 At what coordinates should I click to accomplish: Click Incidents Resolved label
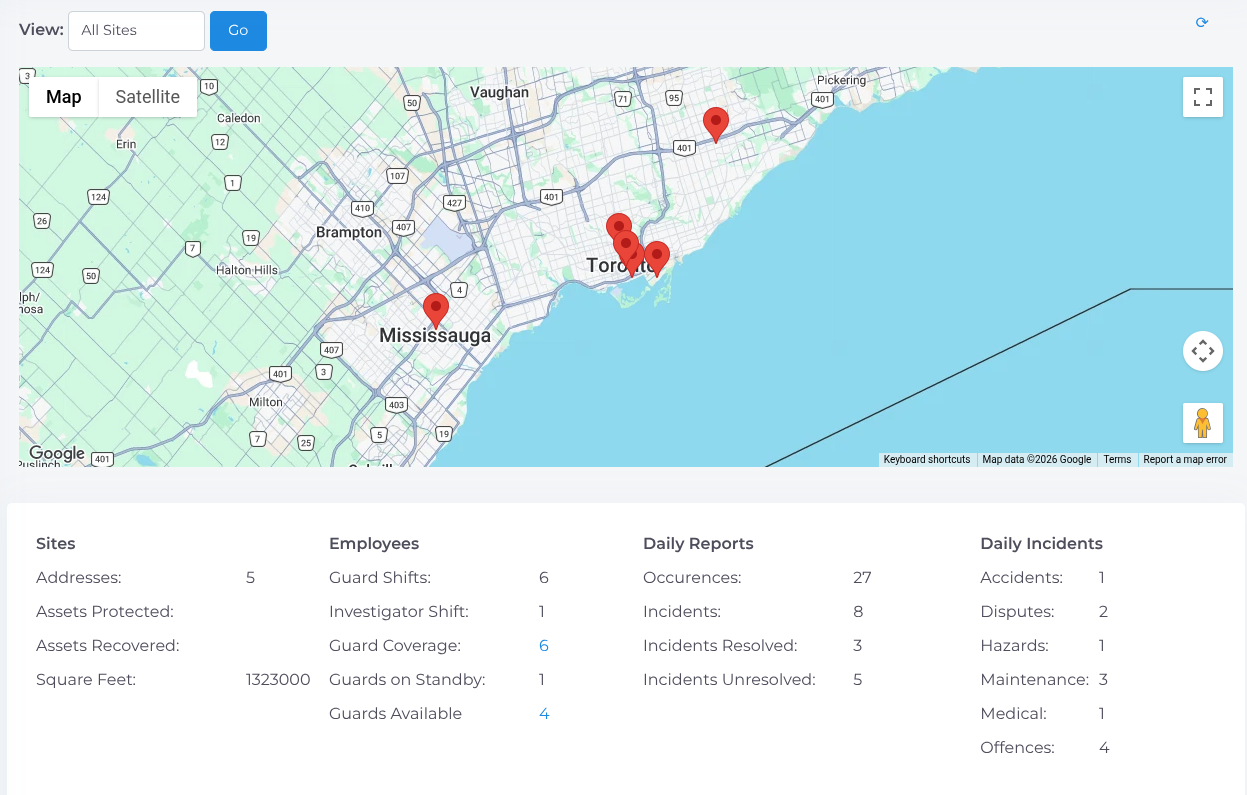pos(720,646)
